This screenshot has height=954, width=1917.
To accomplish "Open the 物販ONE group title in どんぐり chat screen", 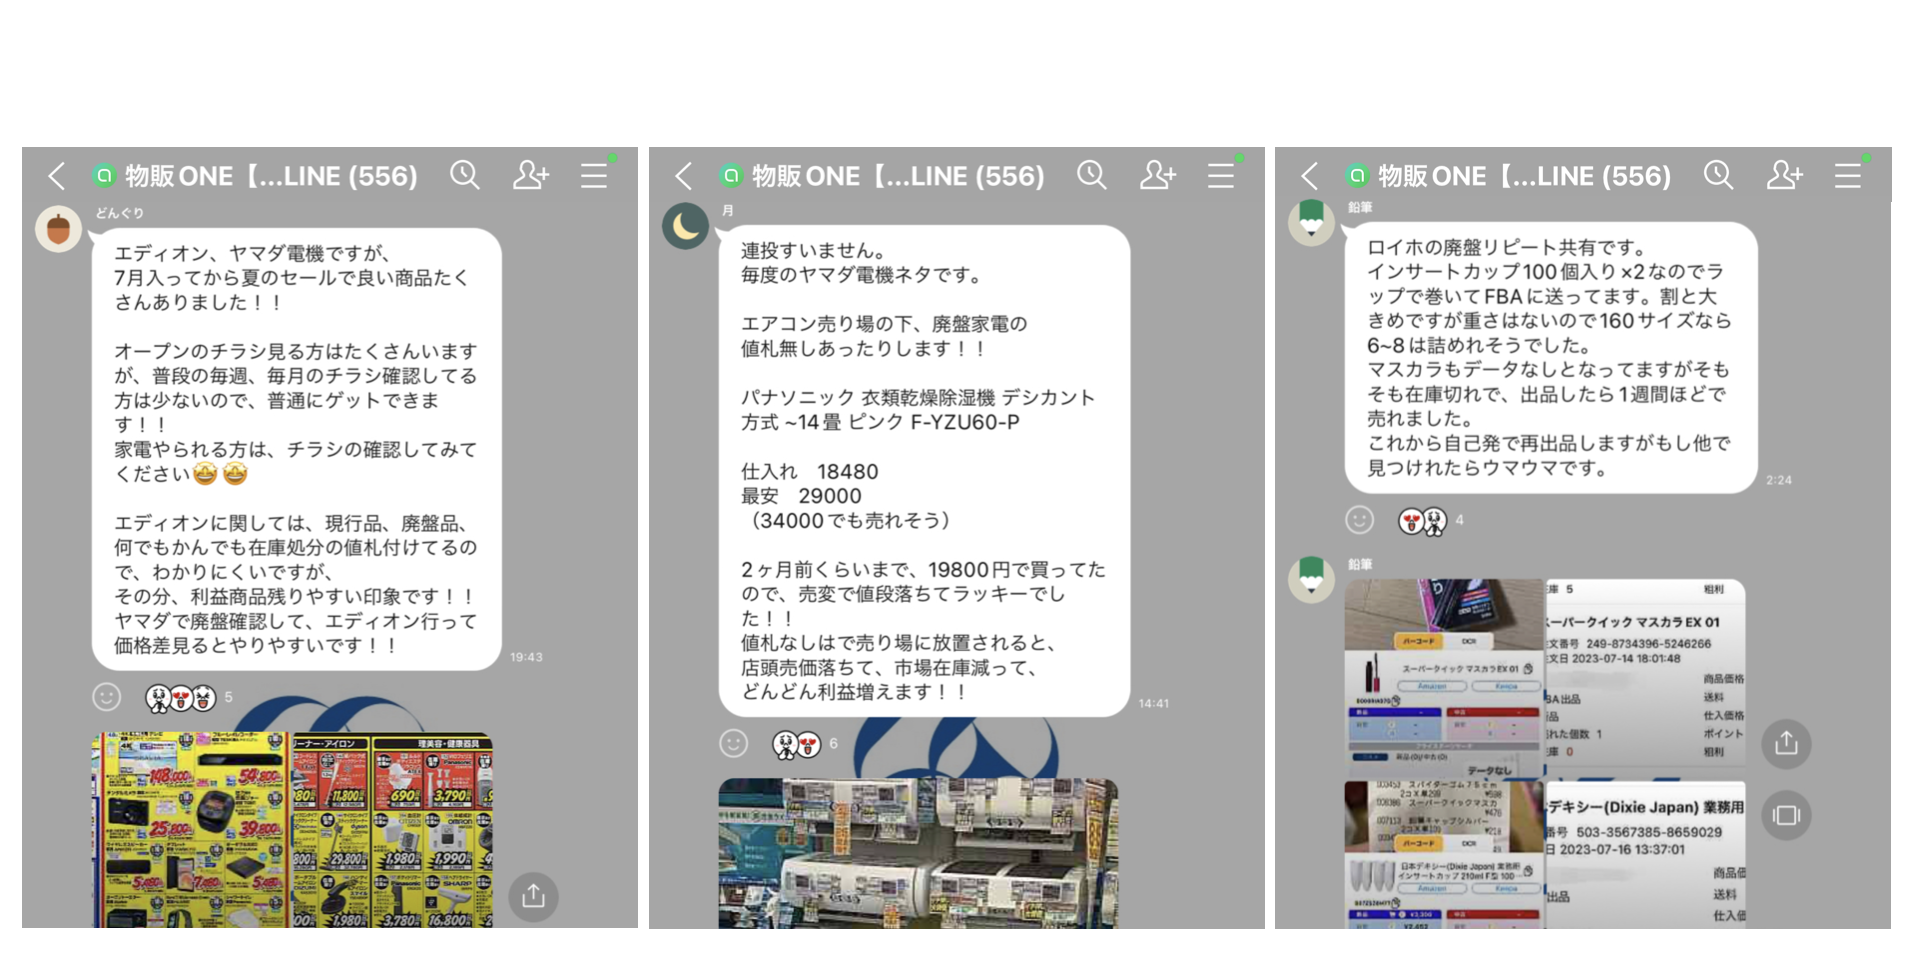I will (271, 177).
